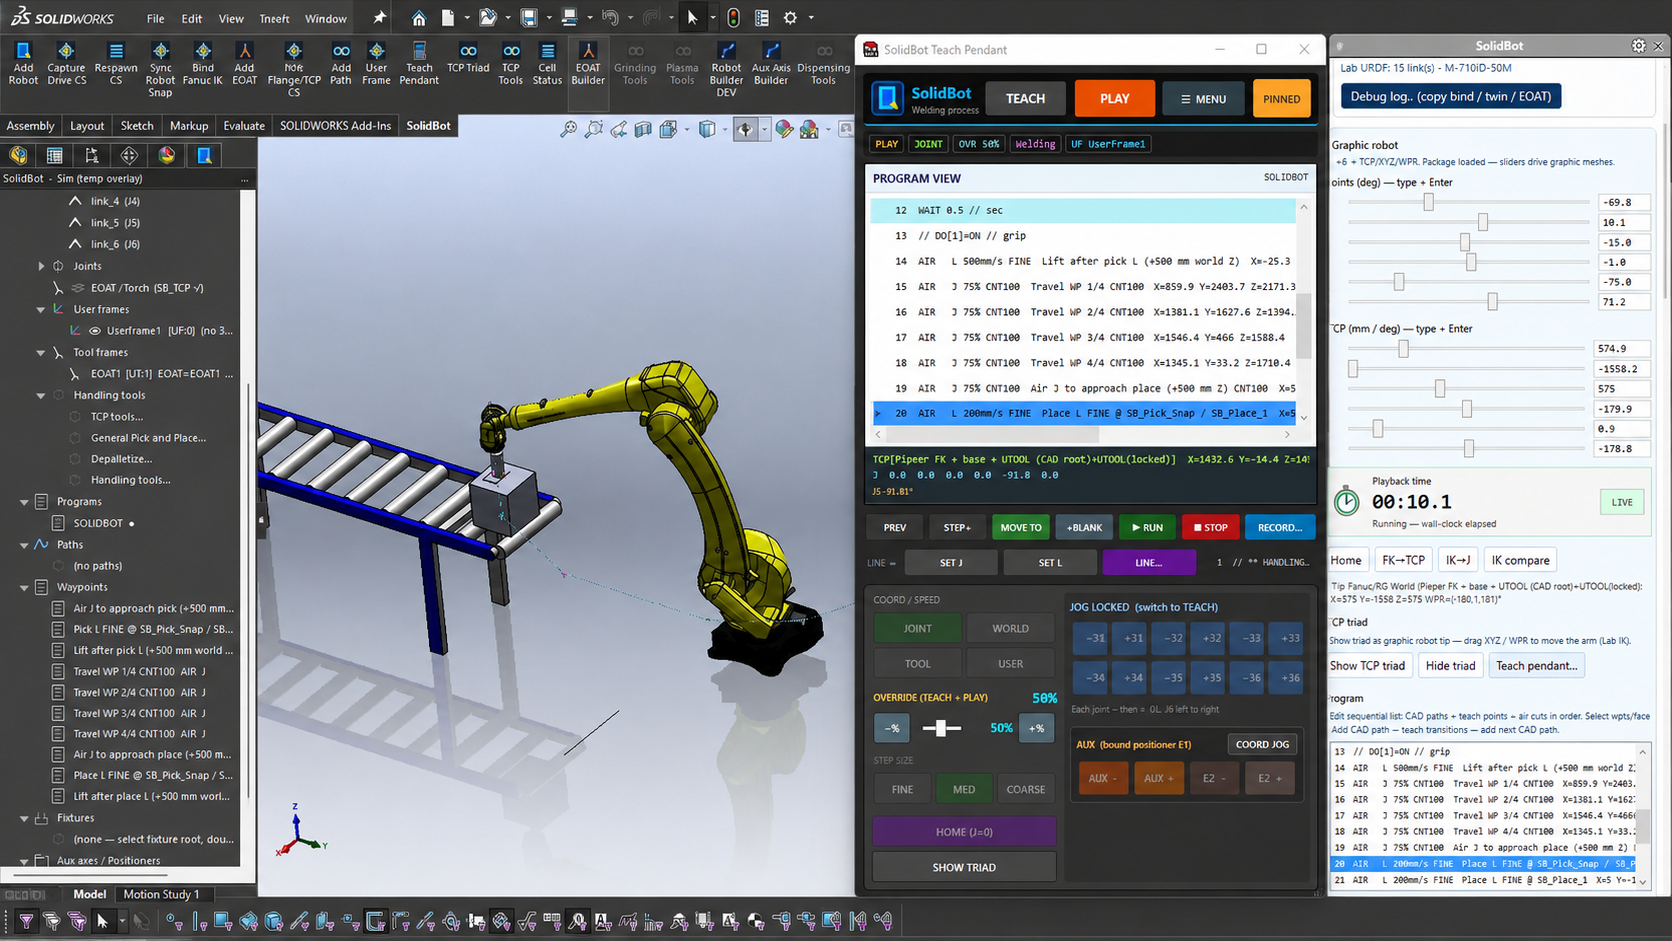Screen dimensions: 1672x941
Task: Switch pendant to TEACH mode
Action: pyautogui.click(x=1025, y=99)
